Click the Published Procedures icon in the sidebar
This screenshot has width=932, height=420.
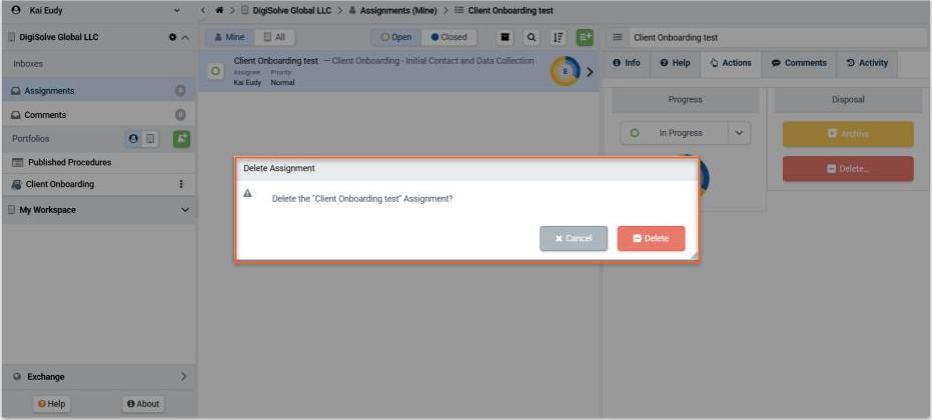[x=18, y=162]
